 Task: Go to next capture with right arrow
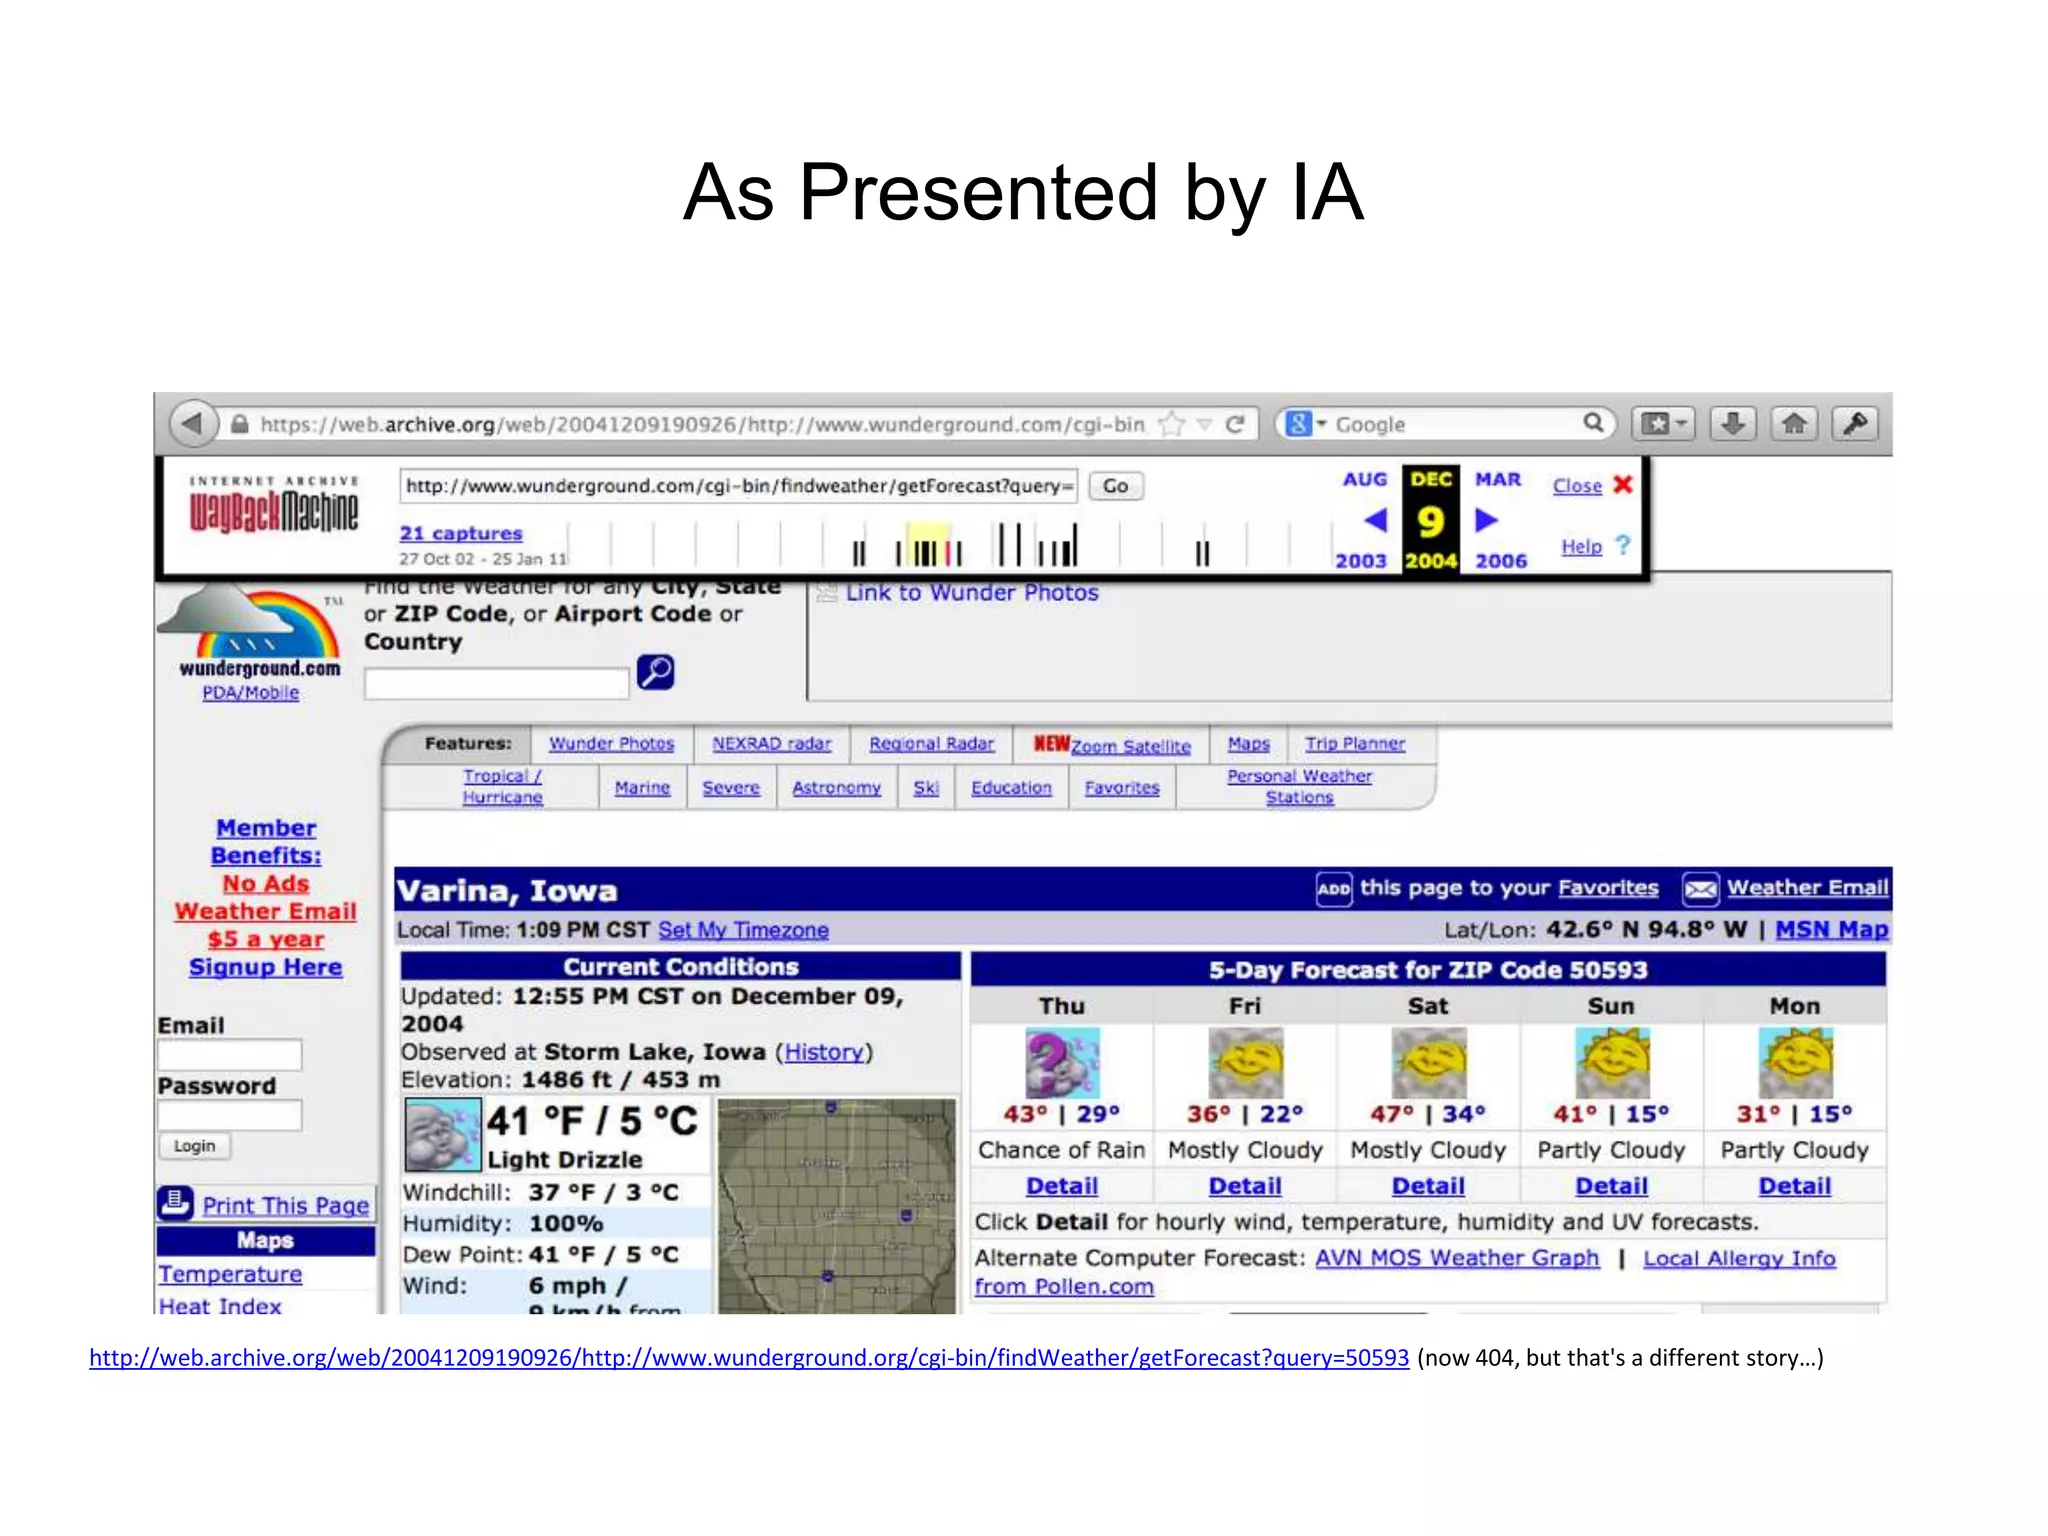pyautogui.click(x=1487, y=520)
